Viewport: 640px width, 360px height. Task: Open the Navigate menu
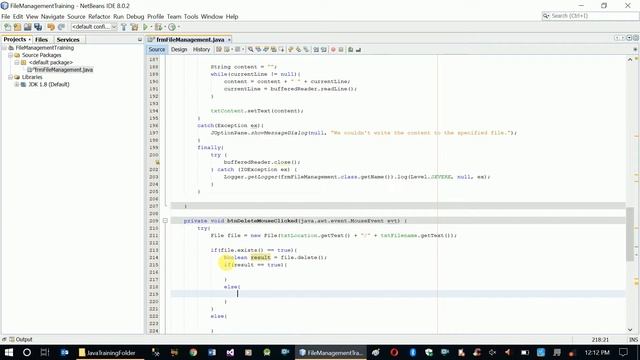[x=52, y=17]
